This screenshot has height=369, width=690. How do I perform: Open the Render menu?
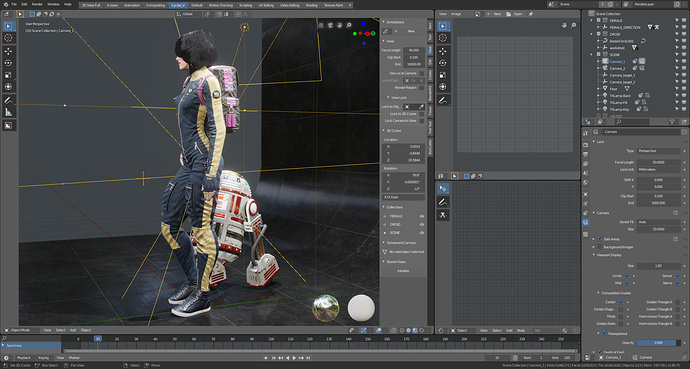tap(37, 4)
